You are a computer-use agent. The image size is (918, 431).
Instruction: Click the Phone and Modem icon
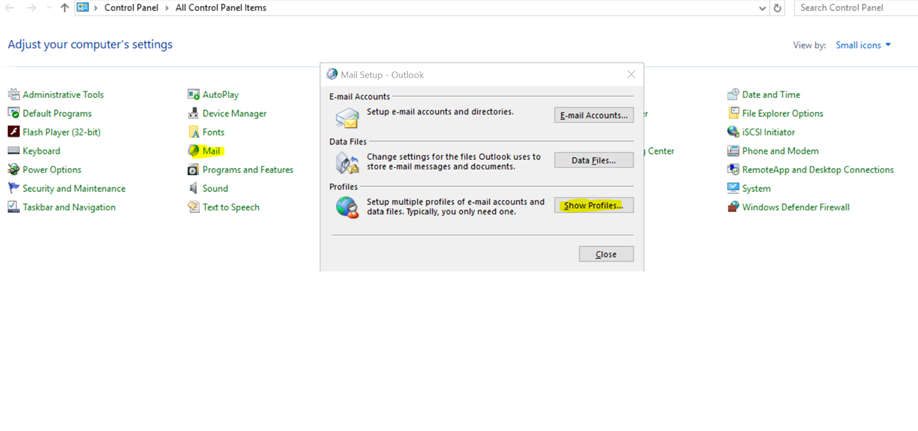point(733,151)
